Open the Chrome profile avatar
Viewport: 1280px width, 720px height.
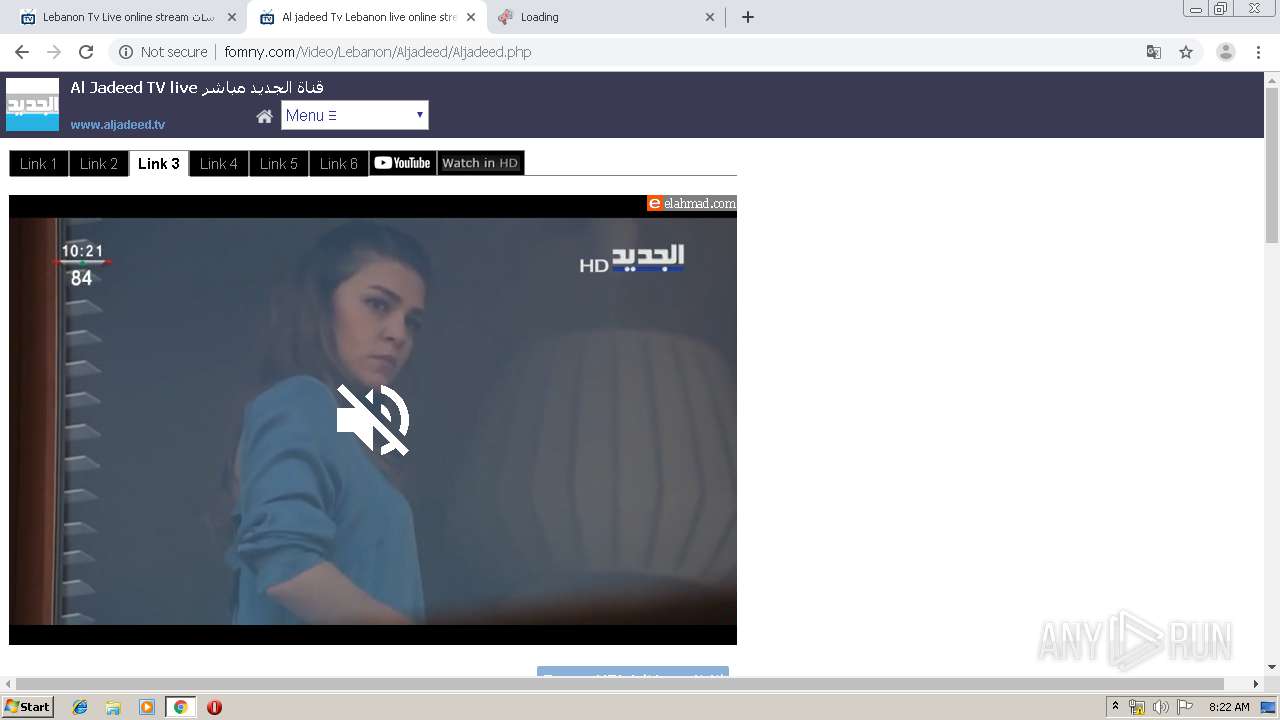coord(1226,52)
